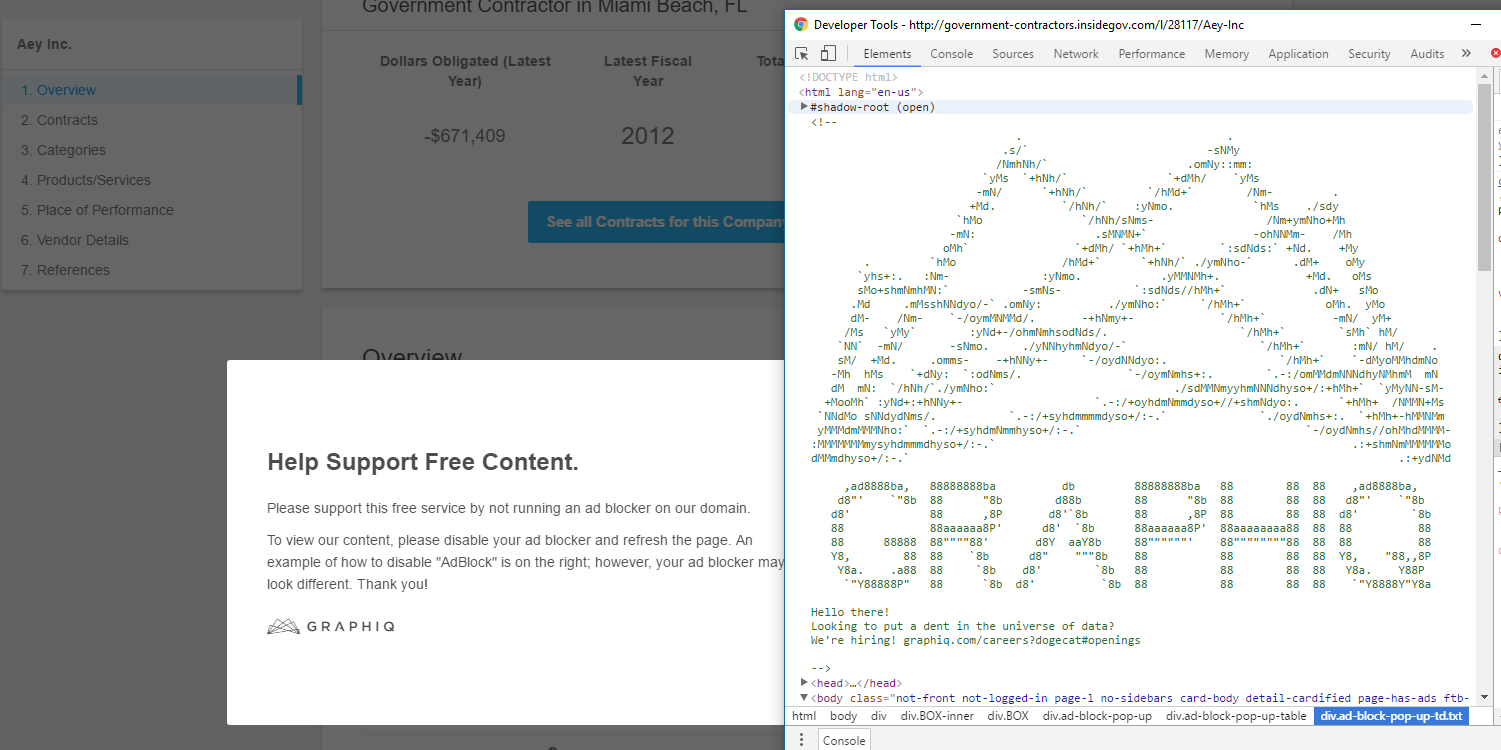
Task: Click the Aey Inc. sidebar title
Action: (44, 45)
